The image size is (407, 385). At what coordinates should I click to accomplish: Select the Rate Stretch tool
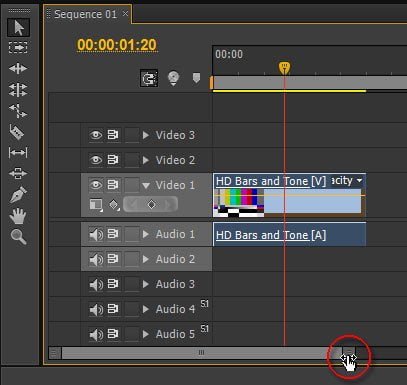pos(18,111)
